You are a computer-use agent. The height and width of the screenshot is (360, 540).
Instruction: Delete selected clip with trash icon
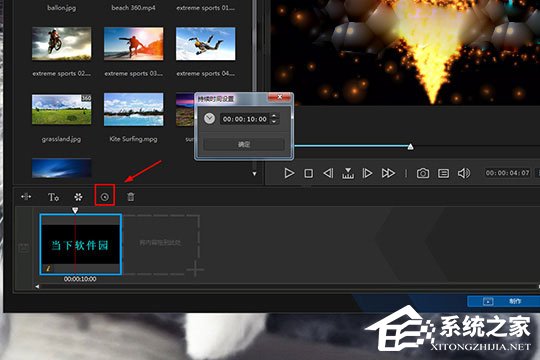pos(131,197)
